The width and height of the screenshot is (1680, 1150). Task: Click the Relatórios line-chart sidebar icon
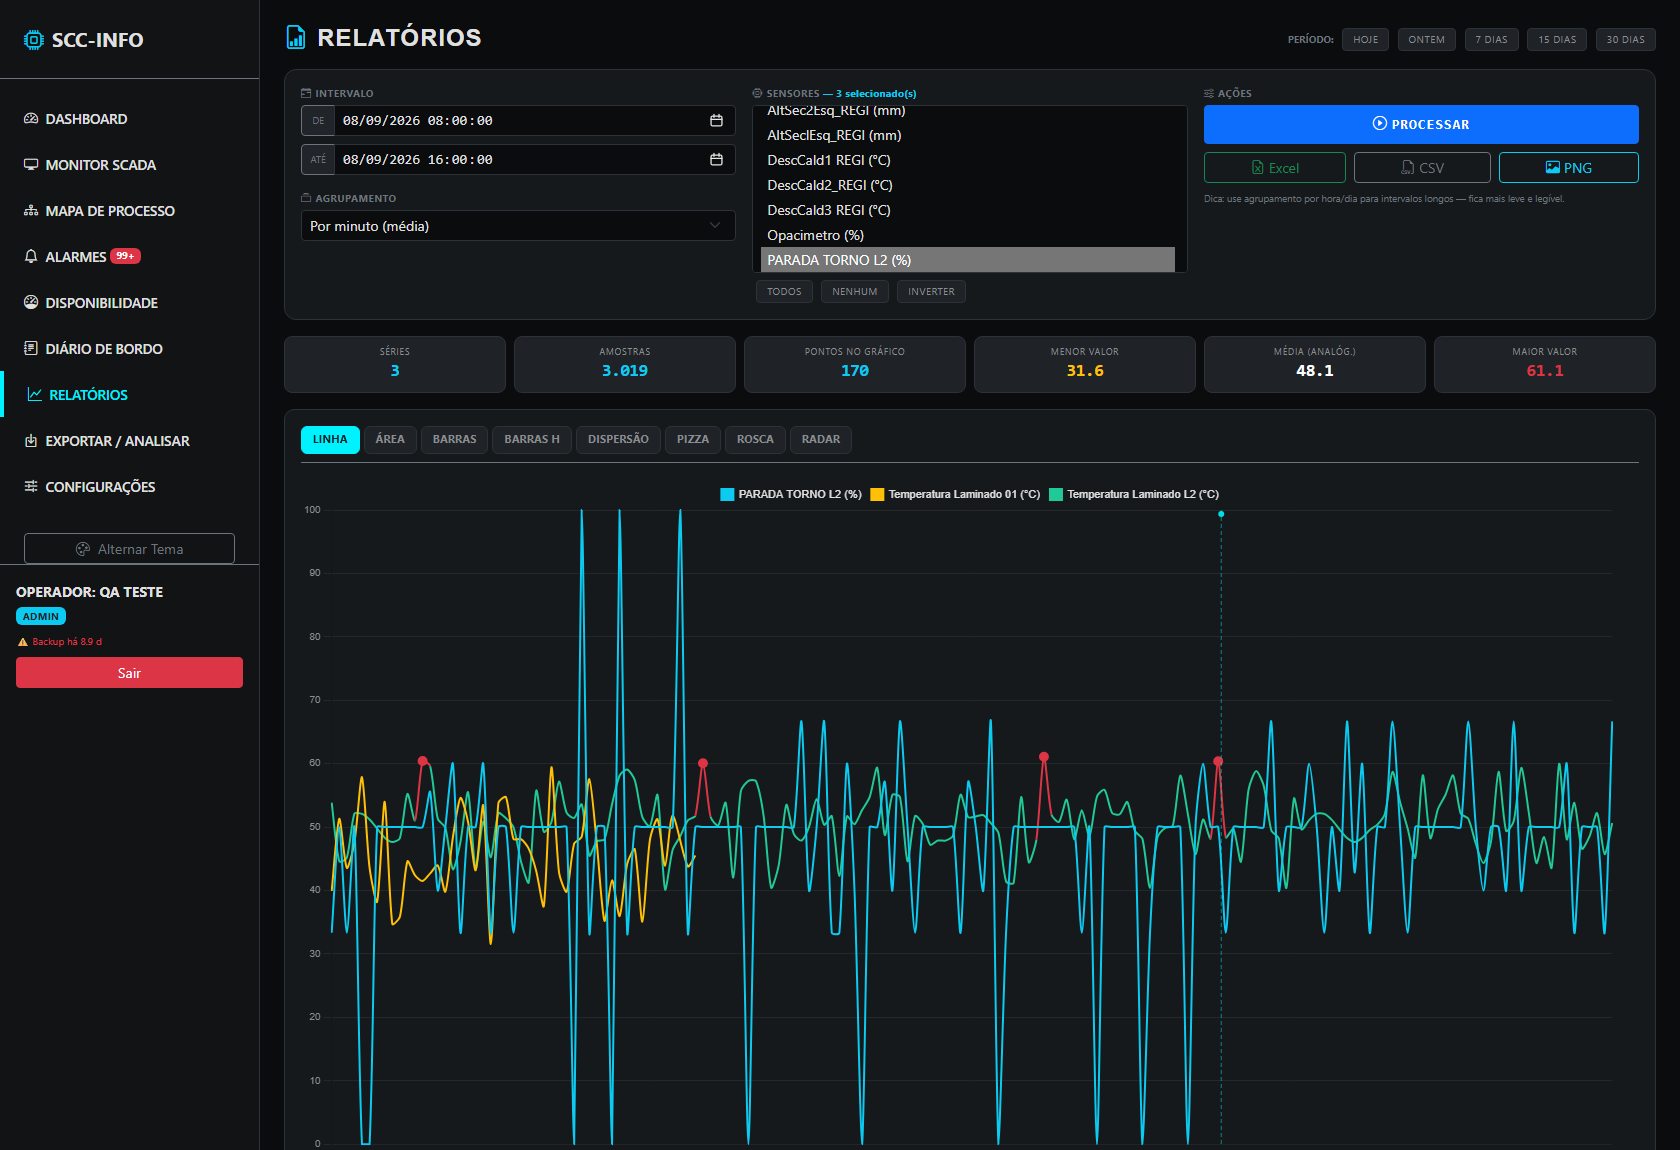click(35, 395)
